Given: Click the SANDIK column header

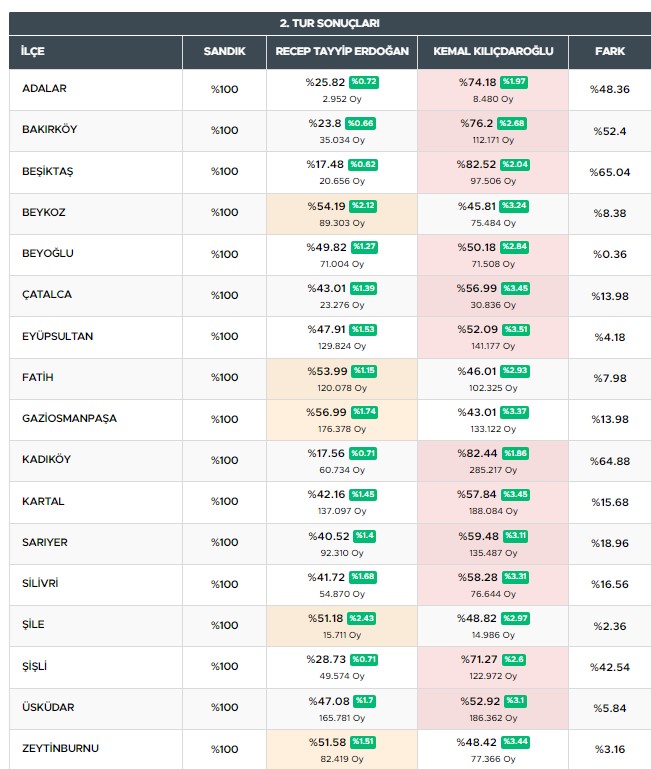Looking at the screenshot, I should [x=224, y=51].
